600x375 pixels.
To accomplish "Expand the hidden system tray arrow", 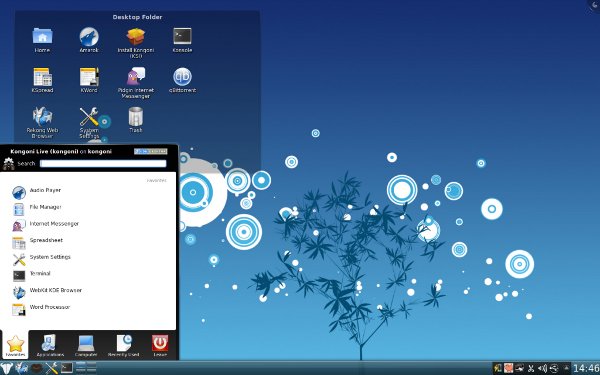I will pos(567,368).
